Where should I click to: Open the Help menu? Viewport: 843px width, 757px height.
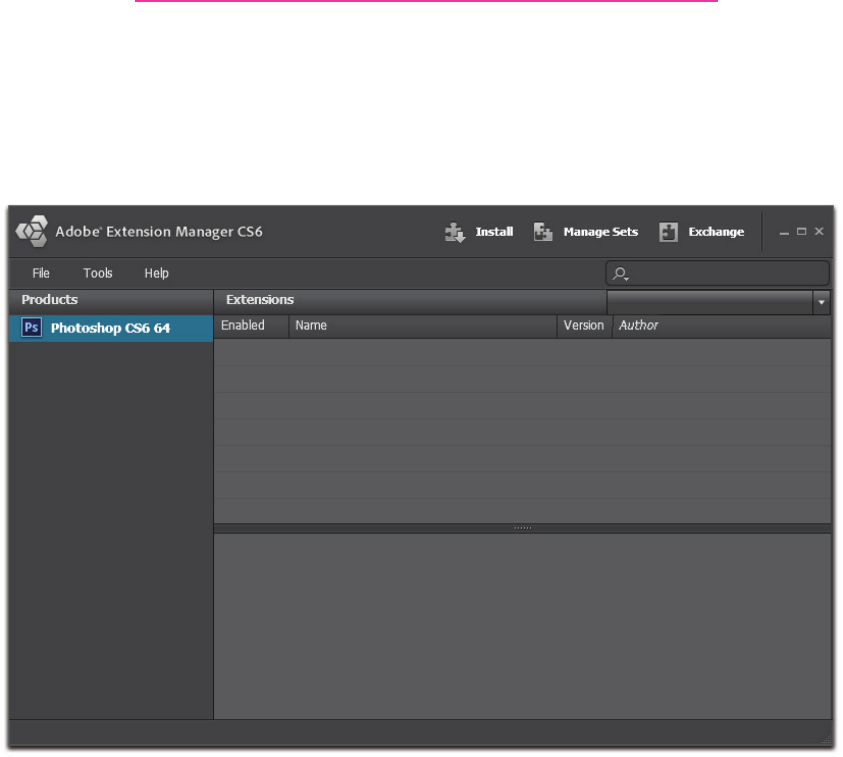click(156, 273)
